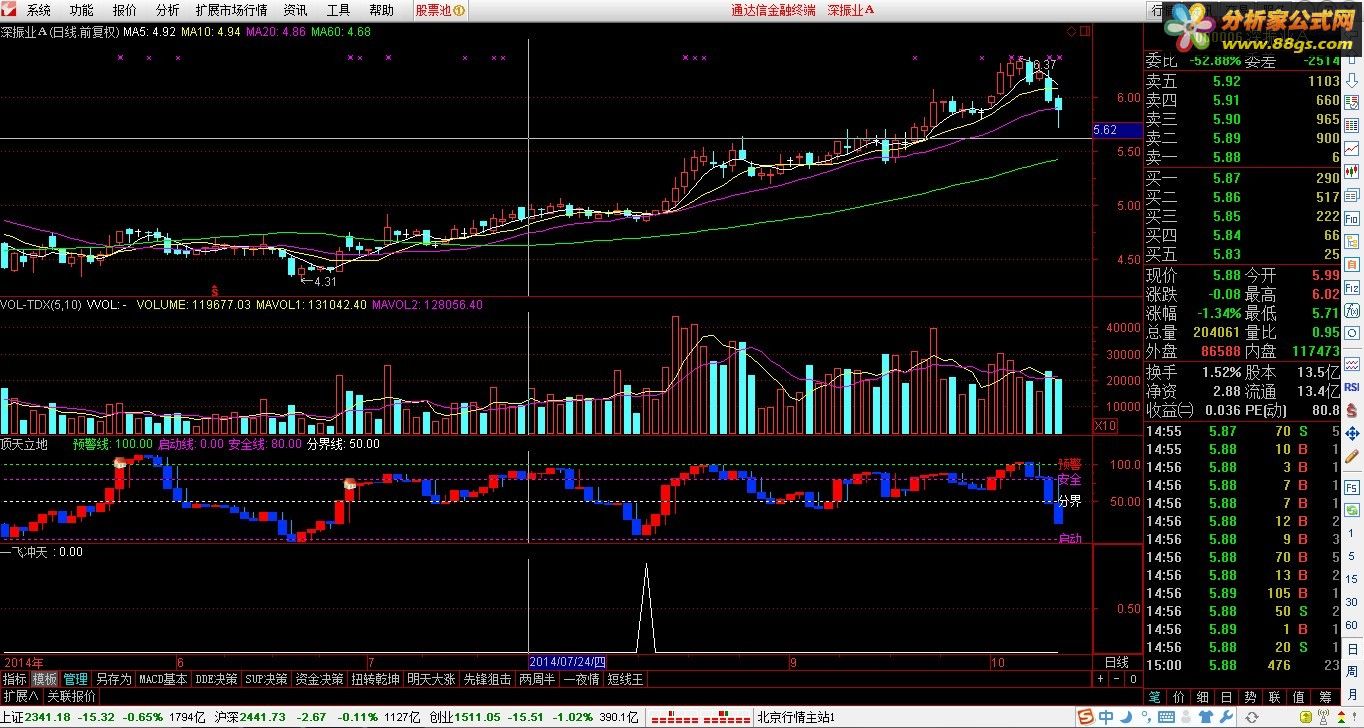1364x728 pixels.
Task: Select the 筹 tab
Action: 1326,697
